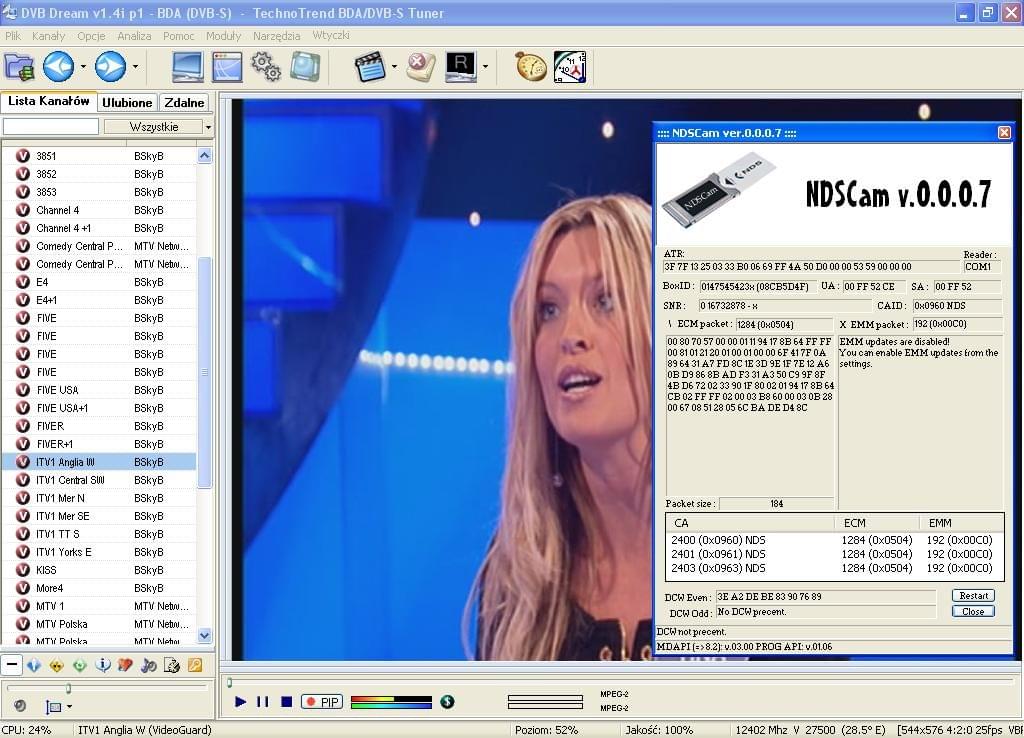
Task: Open the Narzędzia menu
Action: [x=276, y=36]
